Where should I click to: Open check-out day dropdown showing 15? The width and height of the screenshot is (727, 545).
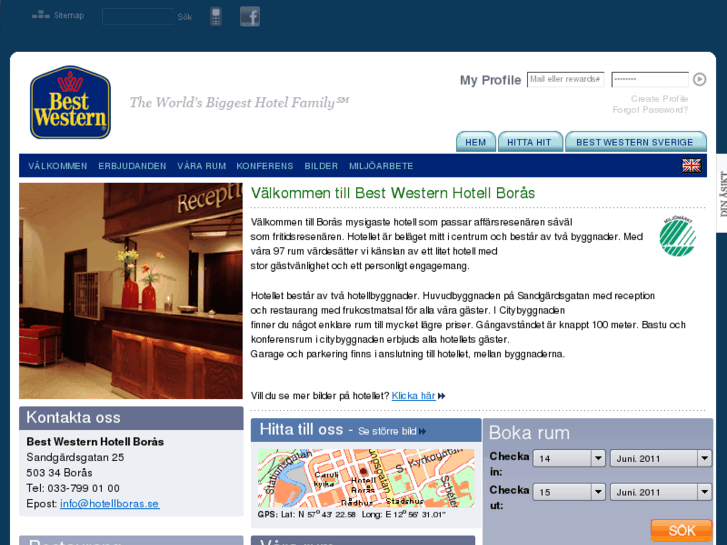click(x=569, y=492)
